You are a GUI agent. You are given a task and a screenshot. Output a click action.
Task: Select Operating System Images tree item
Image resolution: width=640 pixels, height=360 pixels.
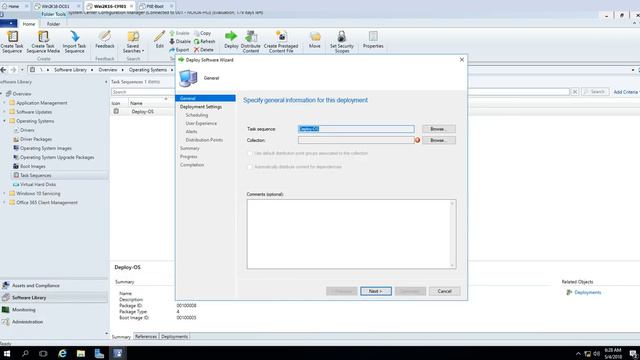[46, 148]
